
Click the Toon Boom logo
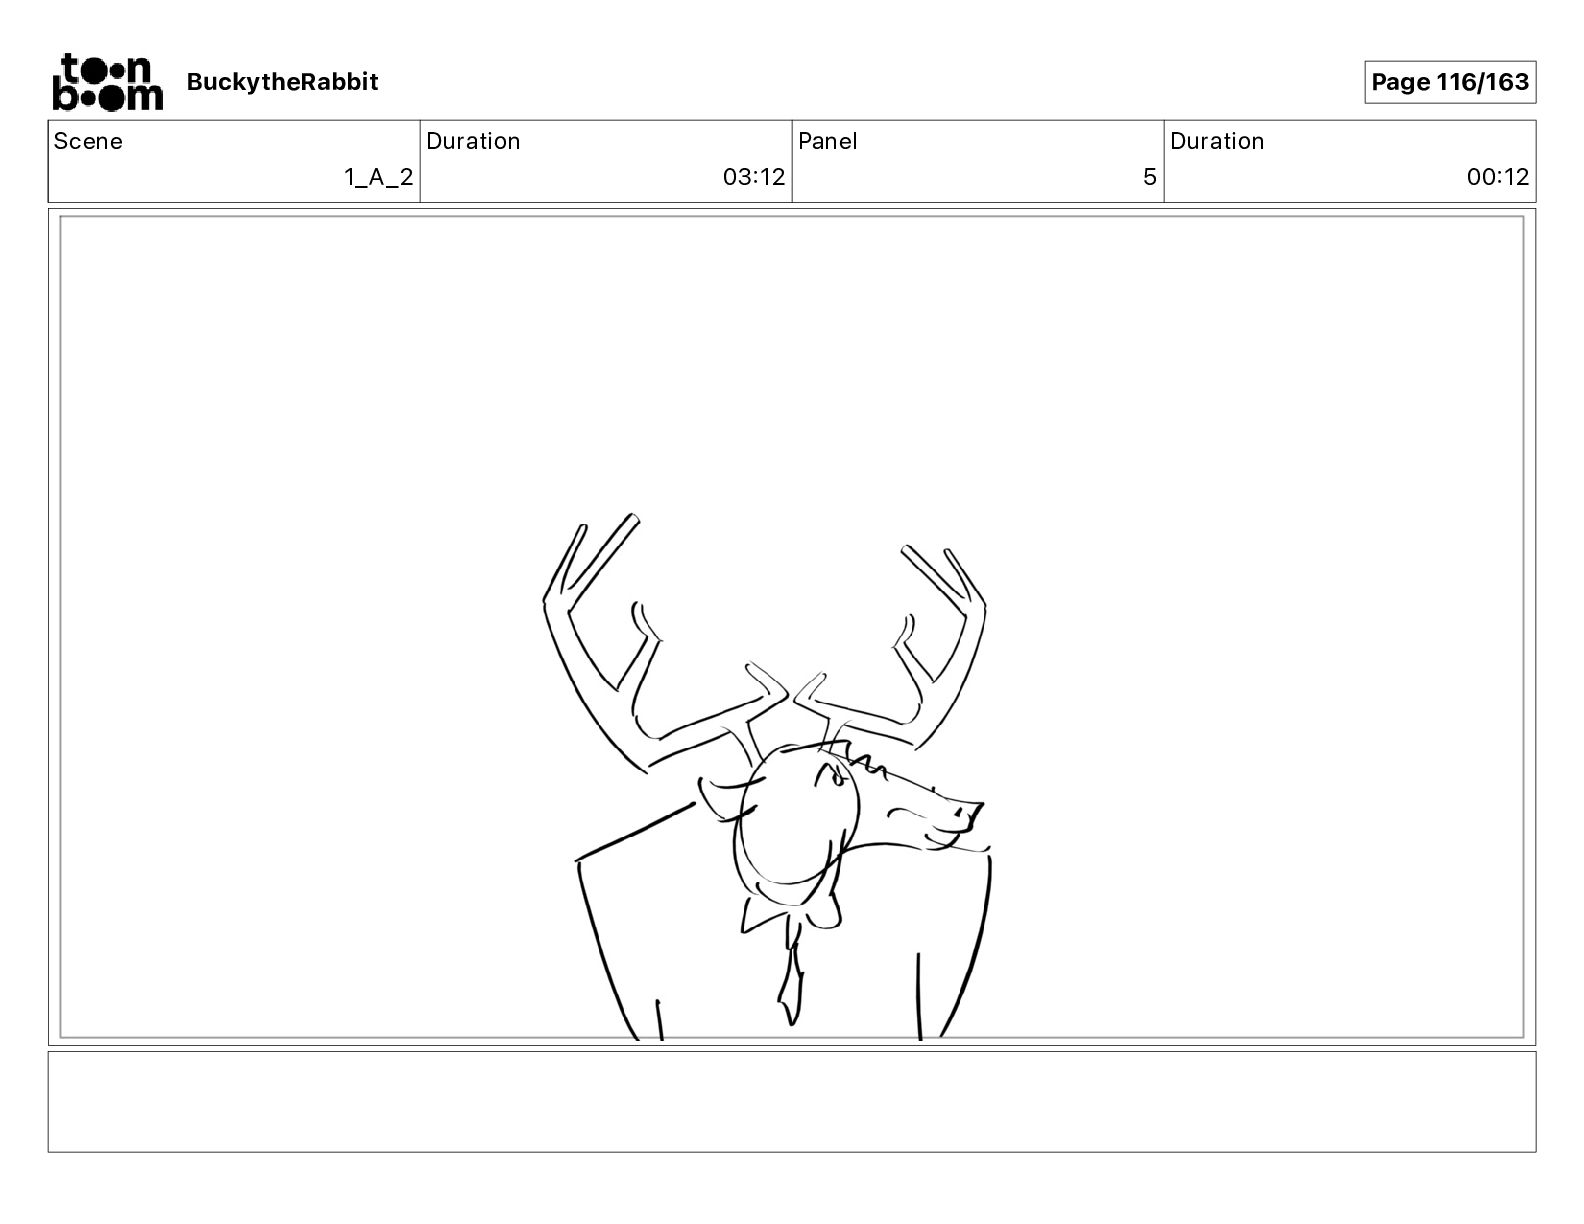tap(107, 81)
